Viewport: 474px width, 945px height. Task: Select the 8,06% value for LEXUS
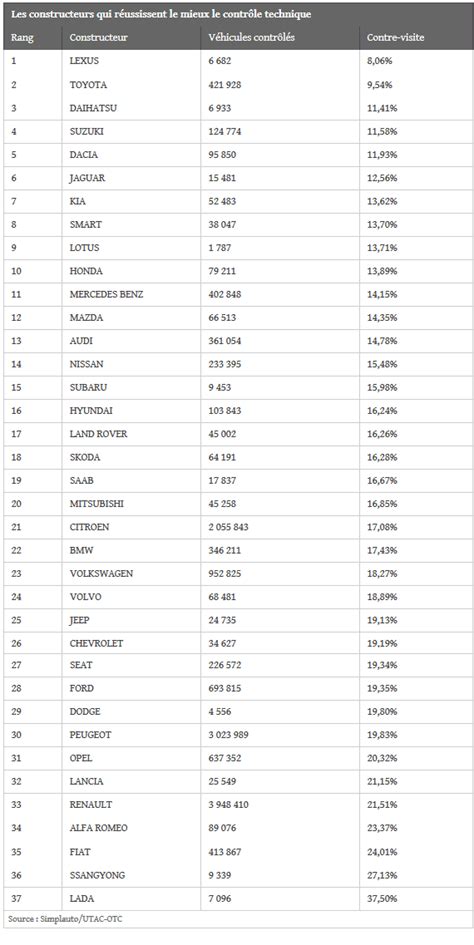click(380, 61)
